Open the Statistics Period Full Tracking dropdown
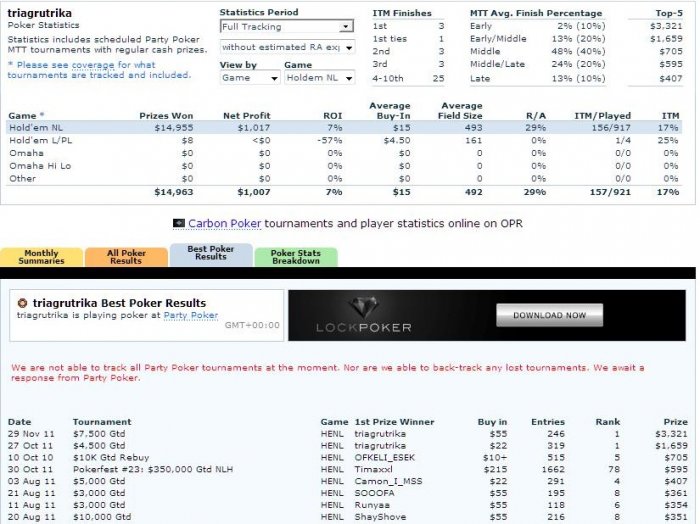 click(287, 26)
